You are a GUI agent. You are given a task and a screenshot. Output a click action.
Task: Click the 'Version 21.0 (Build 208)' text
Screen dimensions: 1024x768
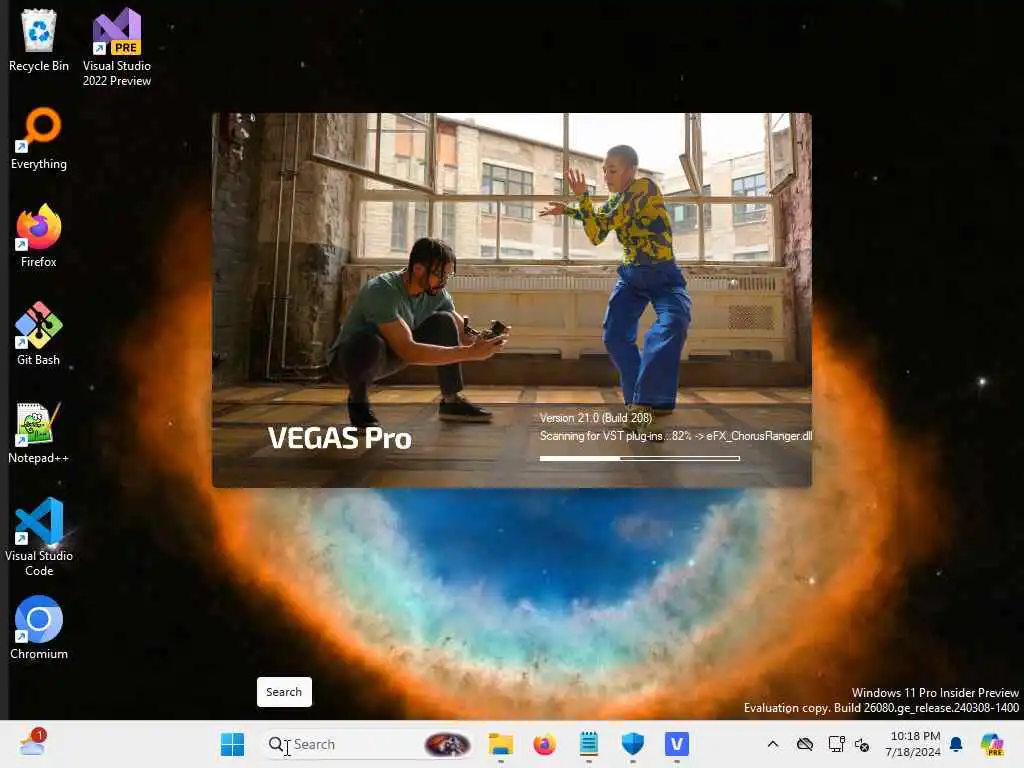(596, 418)
